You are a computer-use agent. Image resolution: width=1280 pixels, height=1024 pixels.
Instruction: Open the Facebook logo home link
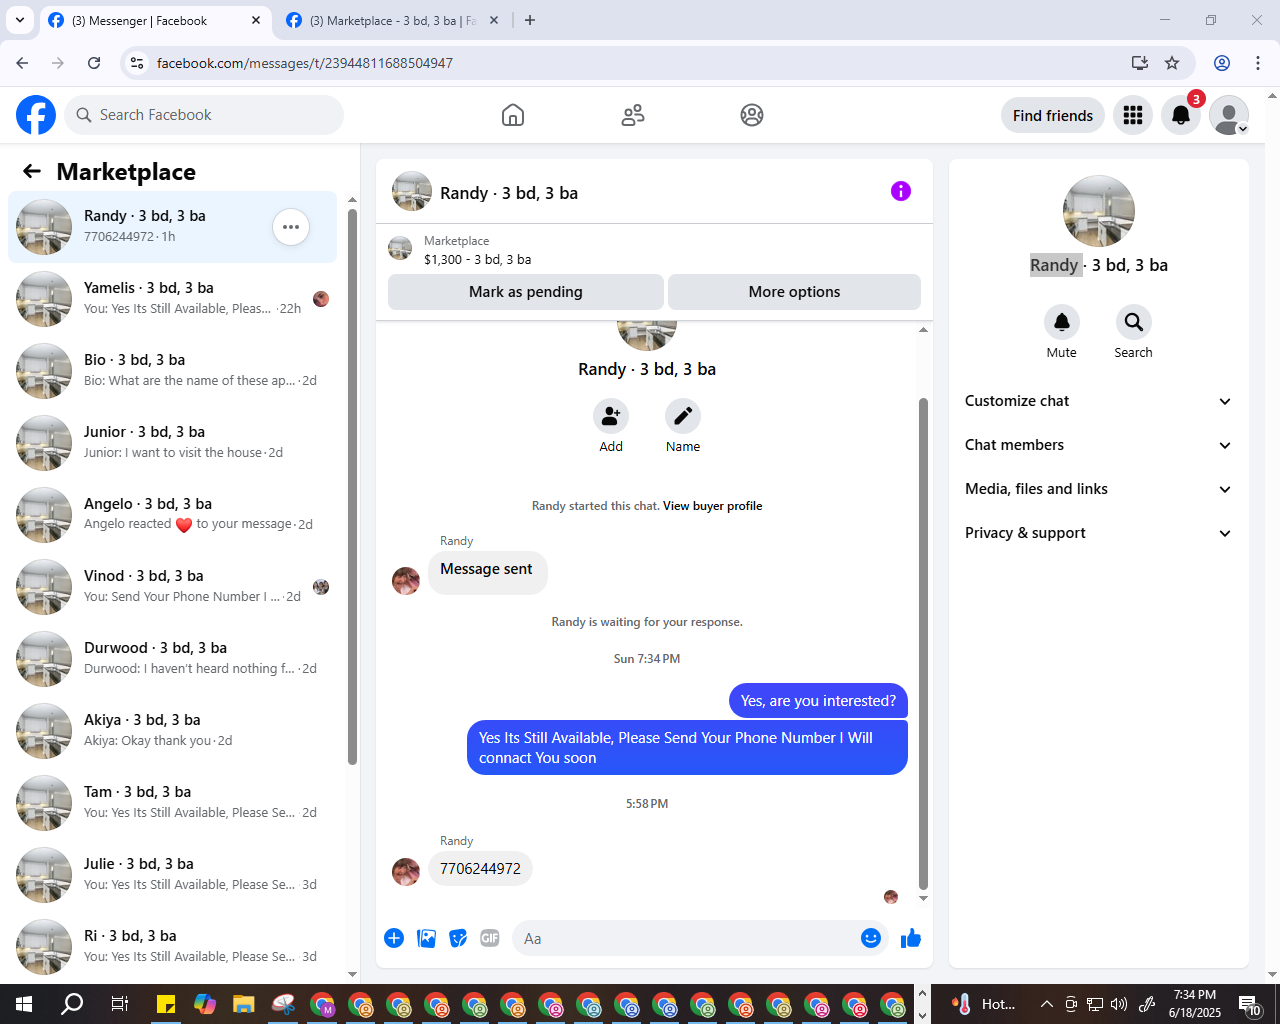(x=36, y=115)
